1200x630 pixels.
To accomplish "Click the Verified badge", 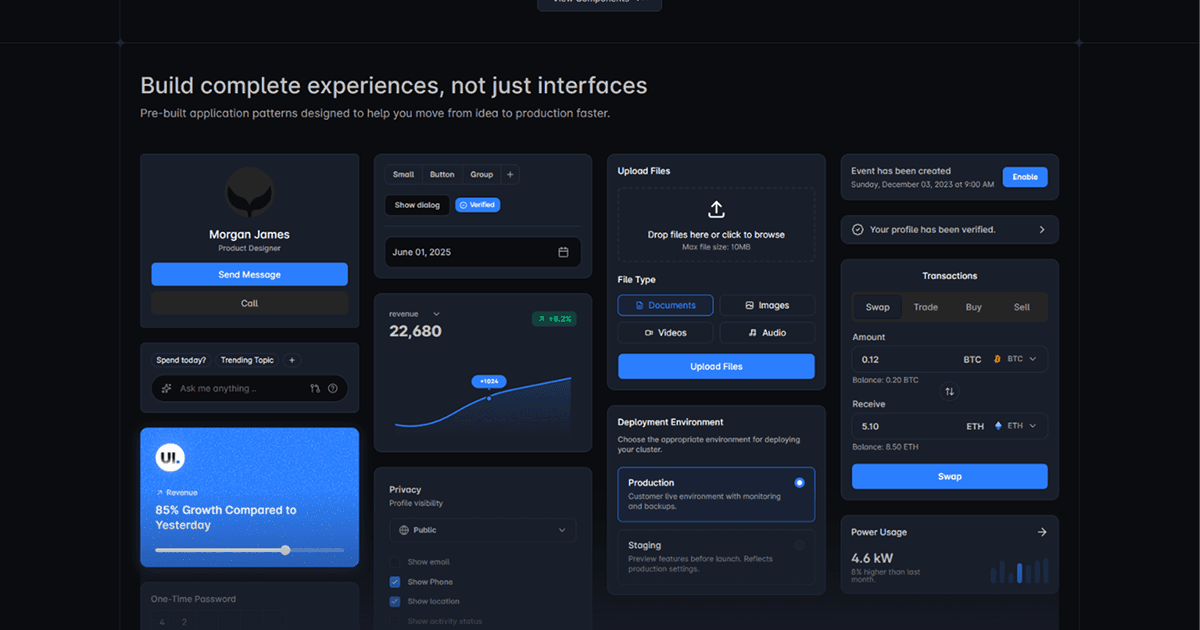I will tap(477, 205).
